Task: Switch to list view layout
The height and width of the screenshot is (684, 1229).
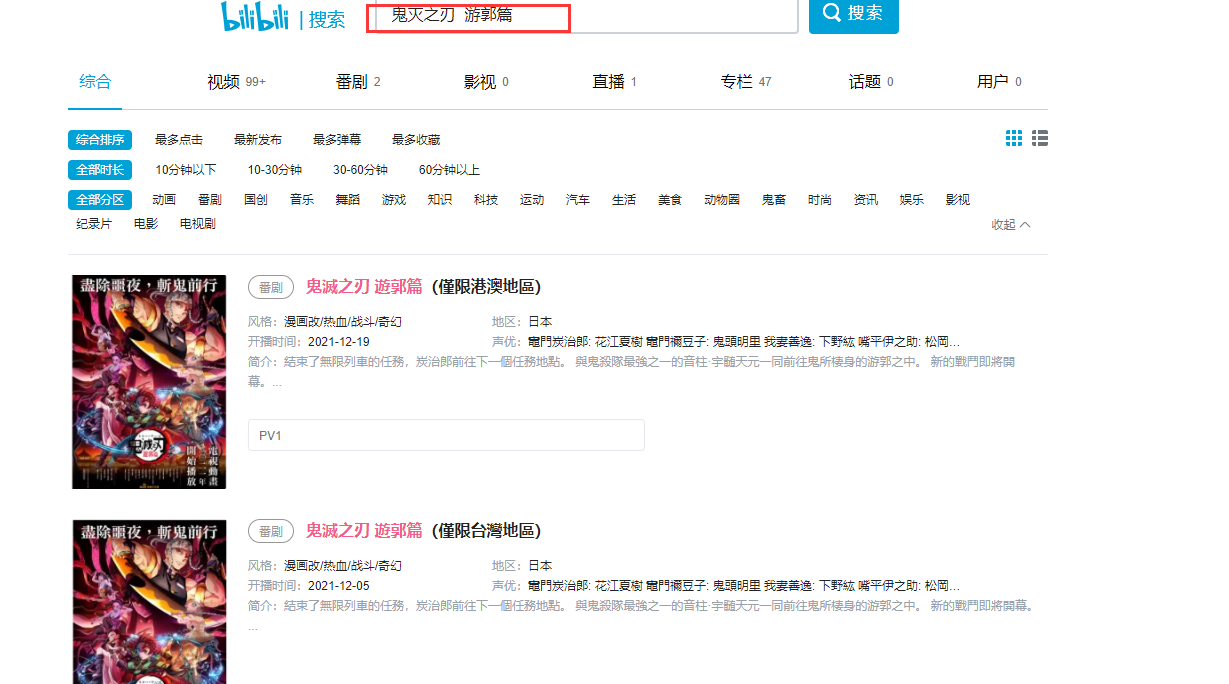Action: [x=1040, y=138]
